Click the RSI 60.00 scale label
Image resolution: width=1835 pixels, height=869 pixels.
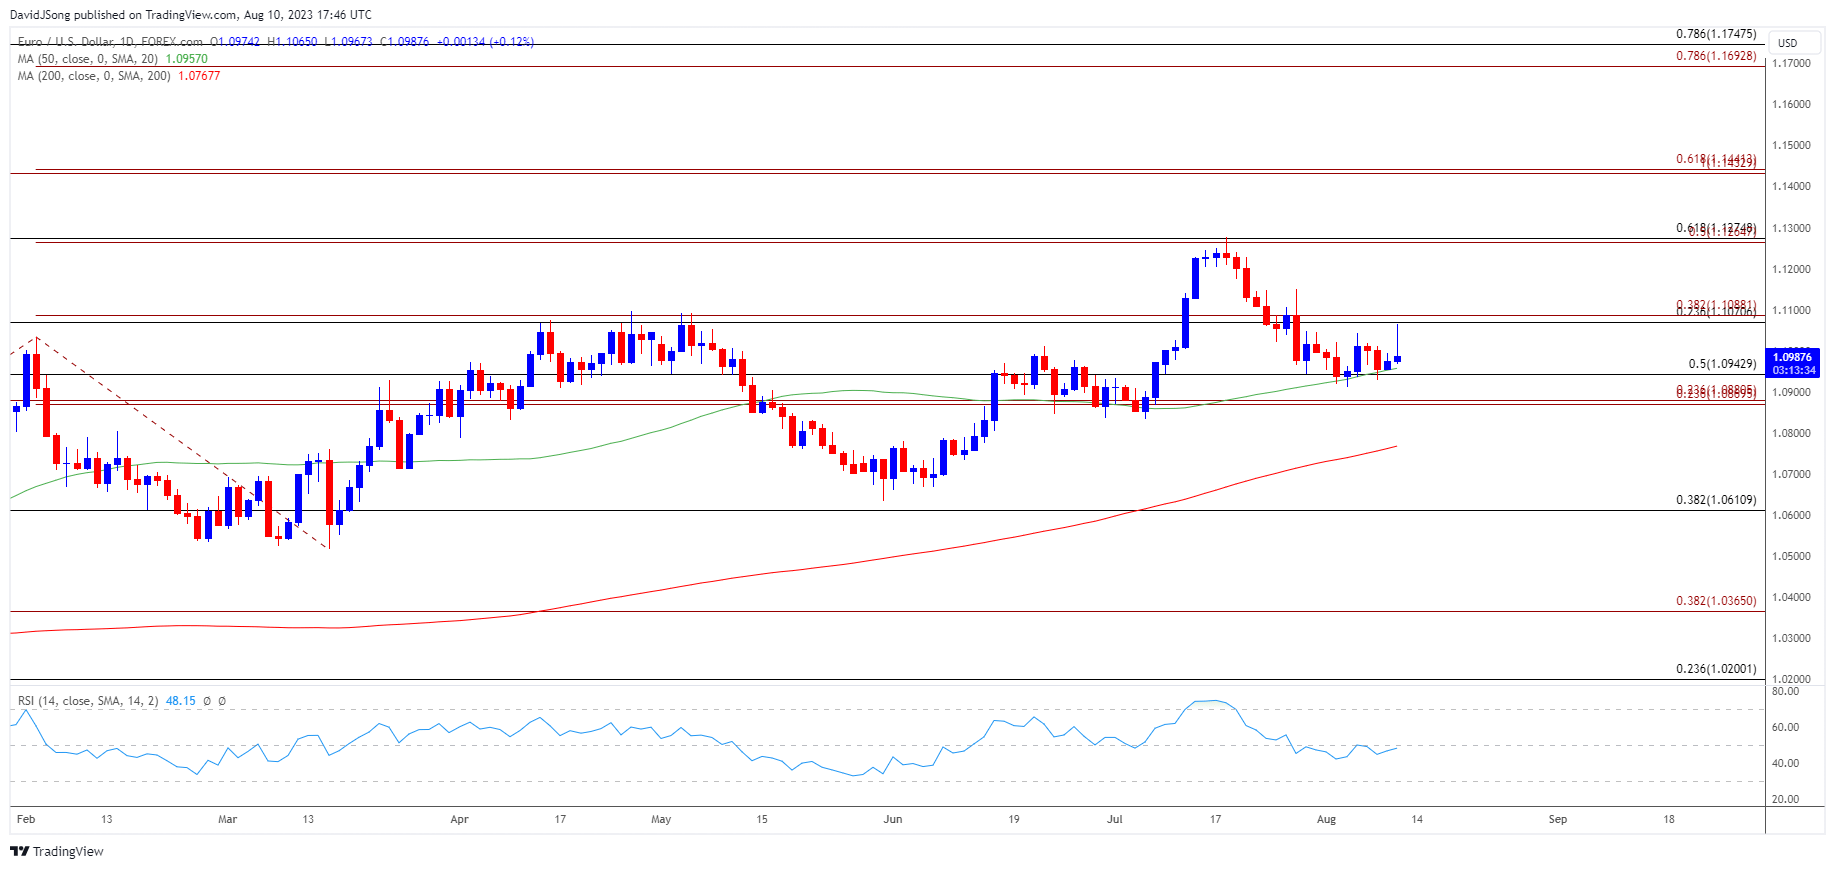click(x=1785, y=727)
